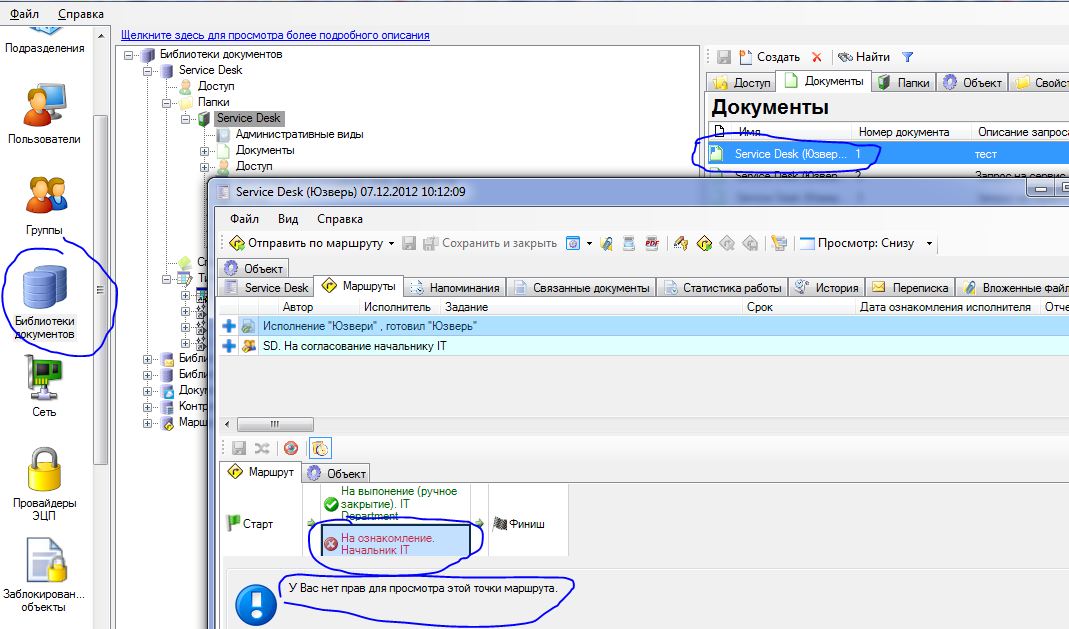Select Доступ under top Service Desk library
Image resolution: width=1069 pixels, height=629 pixels.
(x=216, y=86)
